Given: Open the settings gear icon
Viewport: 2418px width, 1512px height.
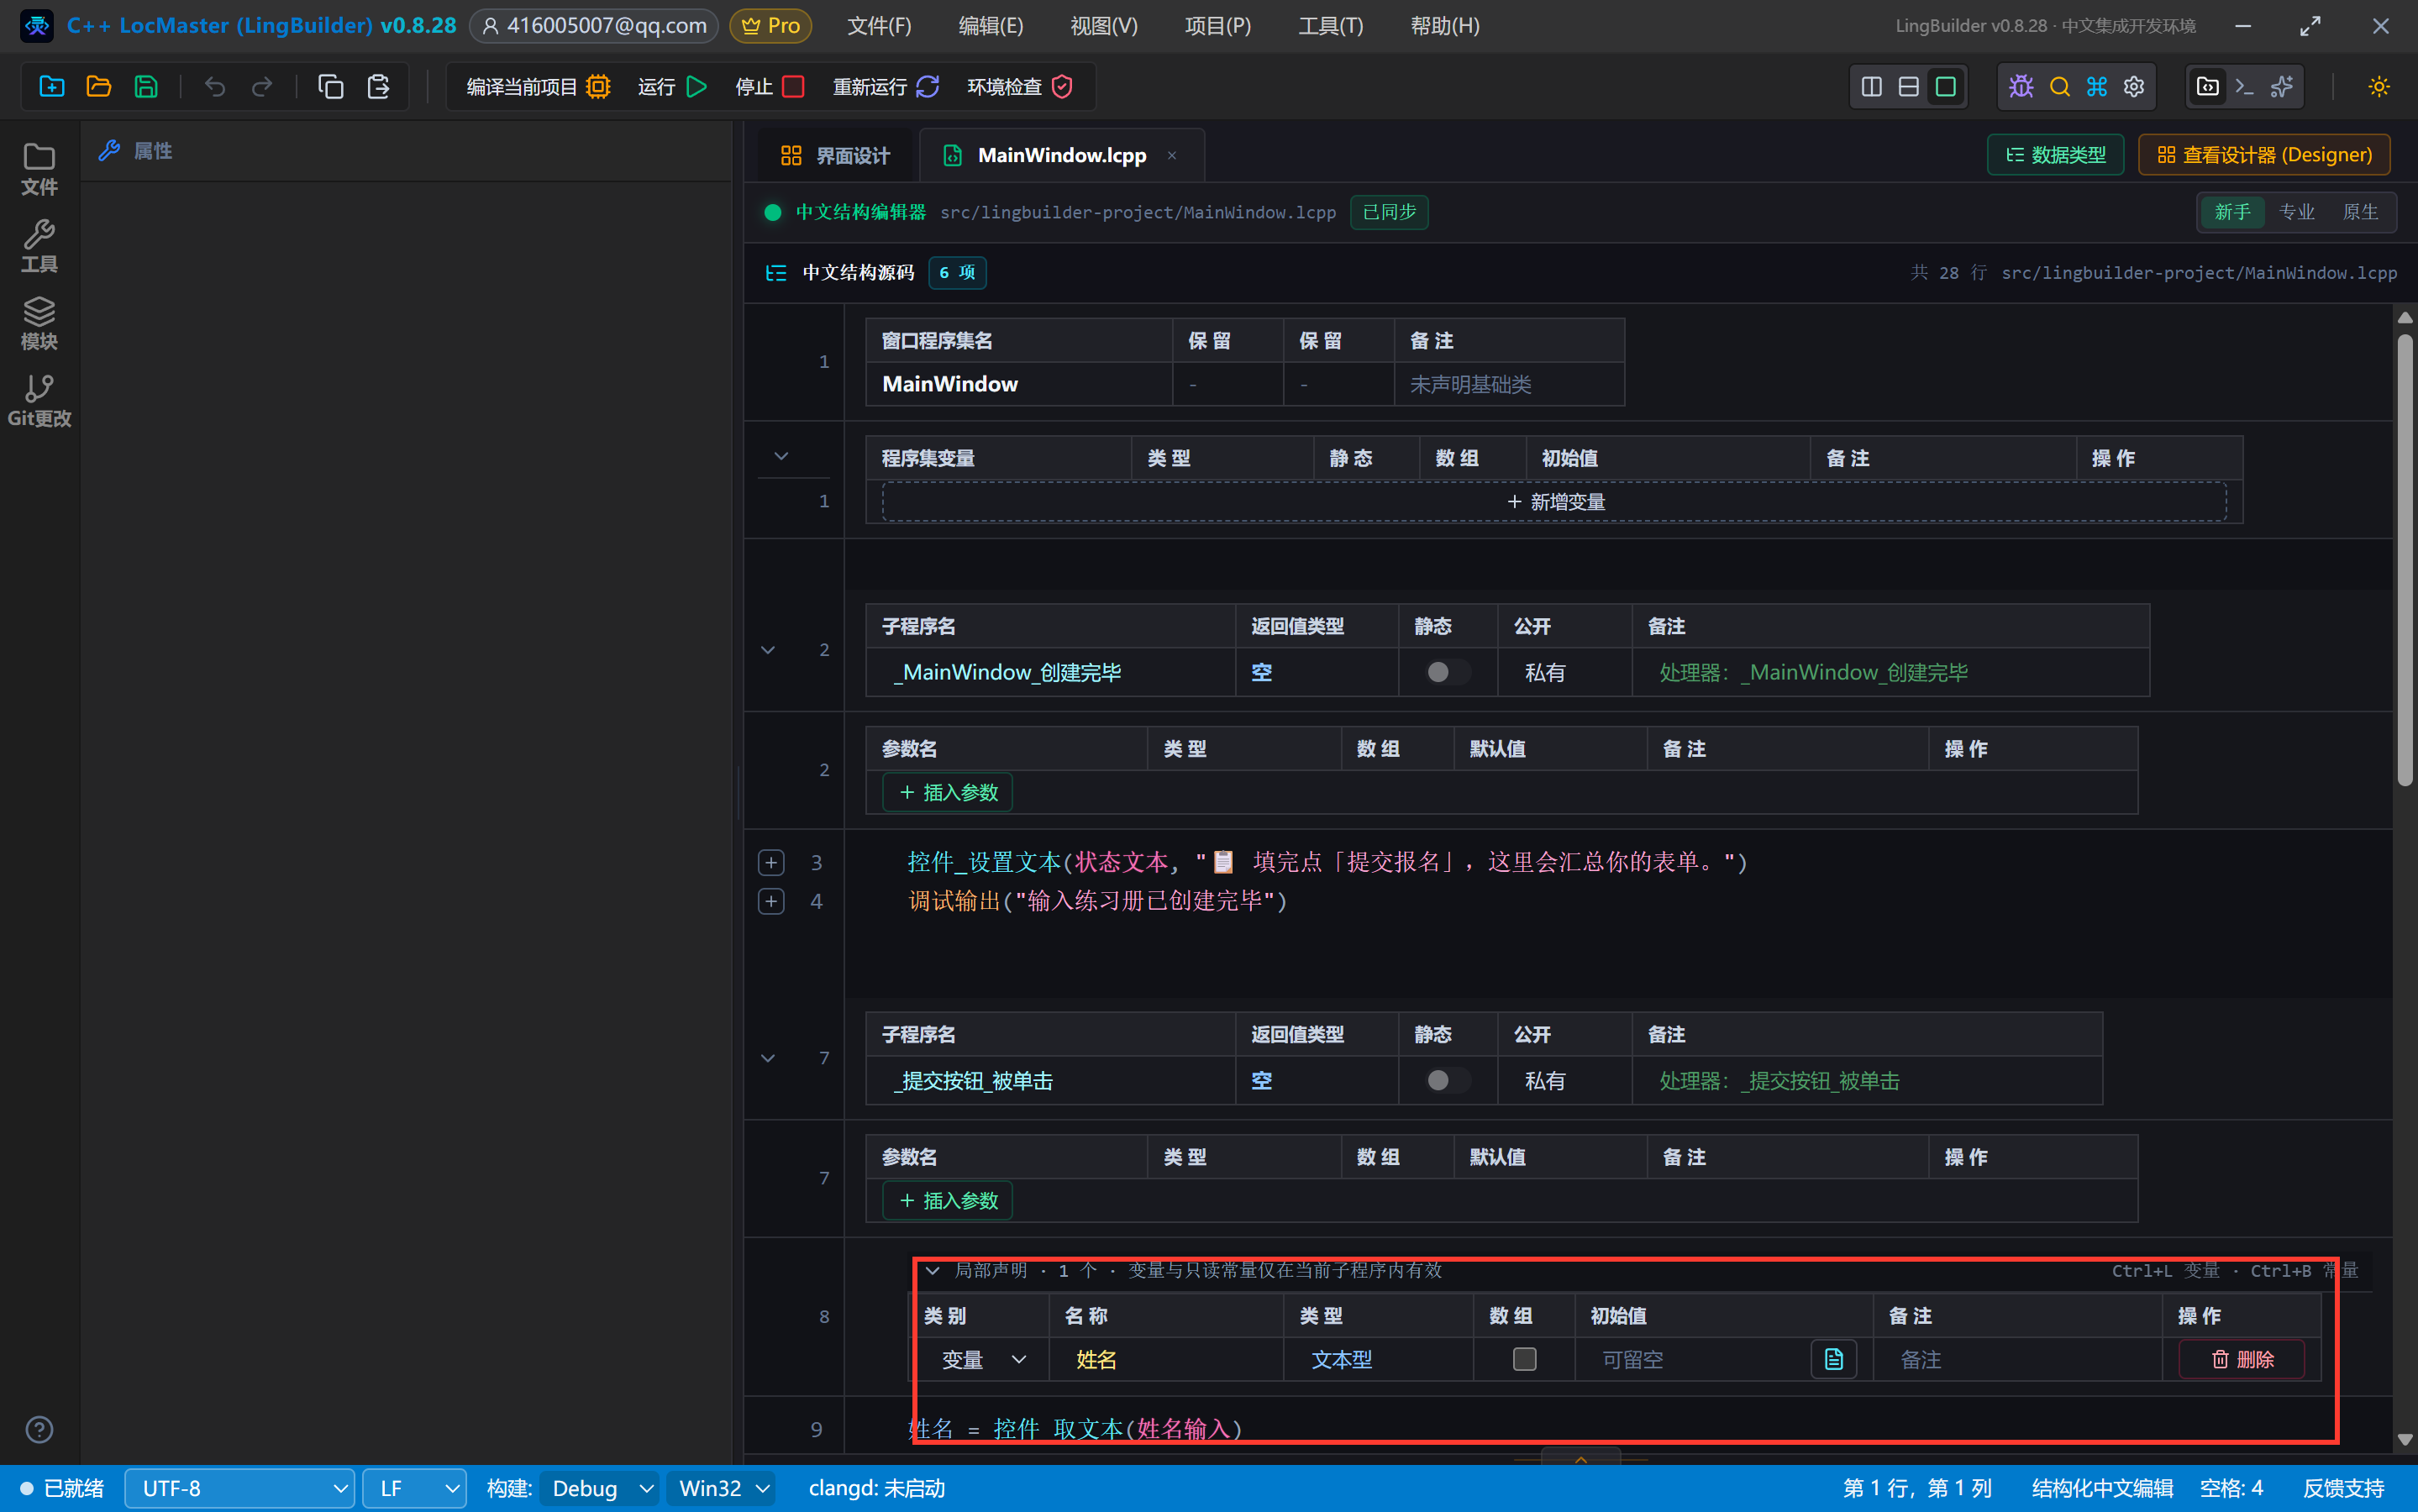Looking at the screenshot, I should point(2133,87).
